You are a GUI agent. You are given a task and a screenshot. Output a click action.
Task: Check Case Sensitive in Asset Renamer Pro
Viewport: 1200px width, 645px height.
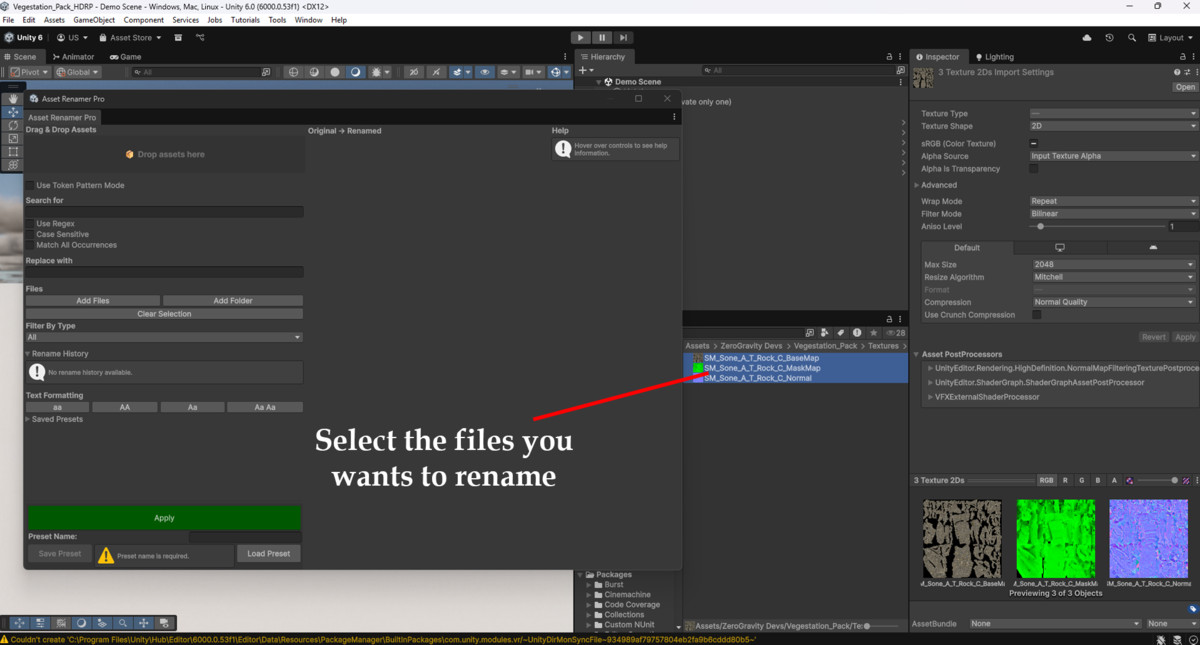28,234
